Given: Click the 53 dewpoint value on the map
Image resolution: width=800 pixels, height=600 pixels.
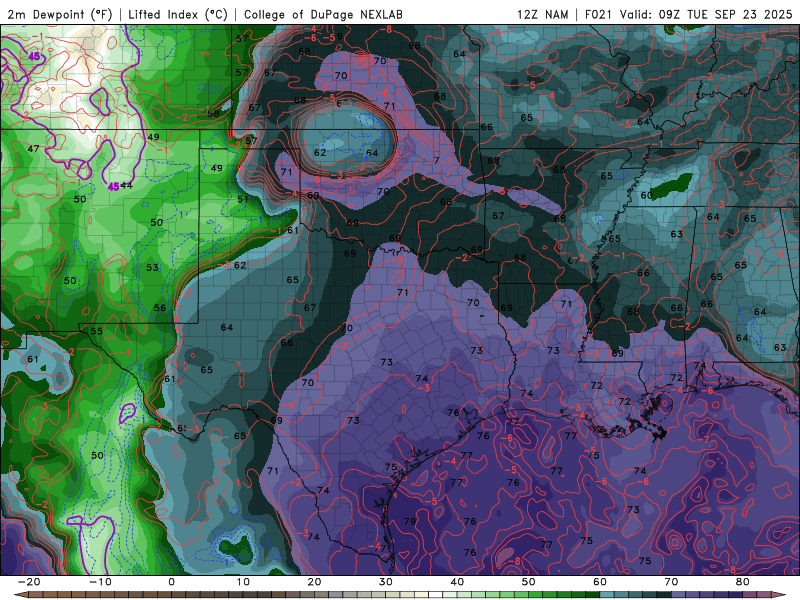Looking at the screenshot, I should 152,267.
